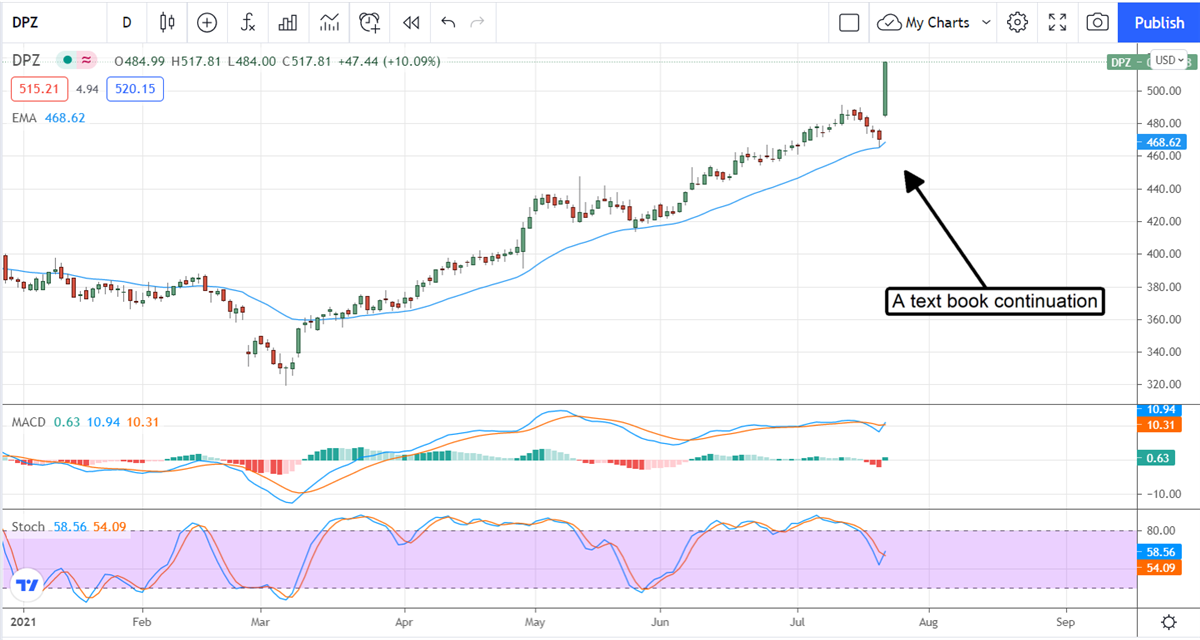The width and height of the screenshot is (1200, 640).
Task: Expand the My Charts dropdown arrow
Action: pyautogui.click(x=986, y=22)
